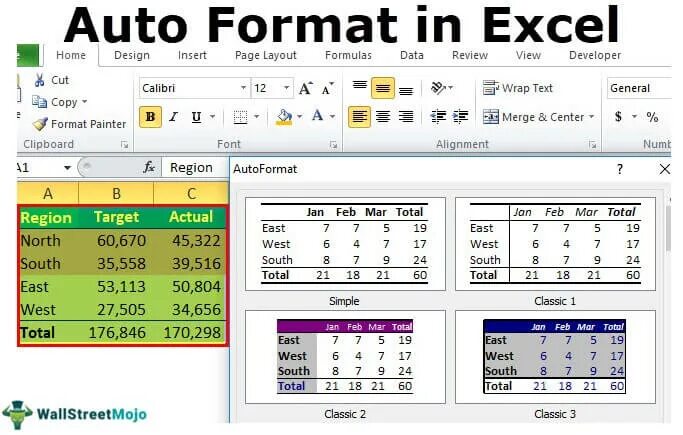This screenshot has height=435, width=683.
Task: Select the Classic 2 AutoFormat style
Action: [x=345, y=357]
